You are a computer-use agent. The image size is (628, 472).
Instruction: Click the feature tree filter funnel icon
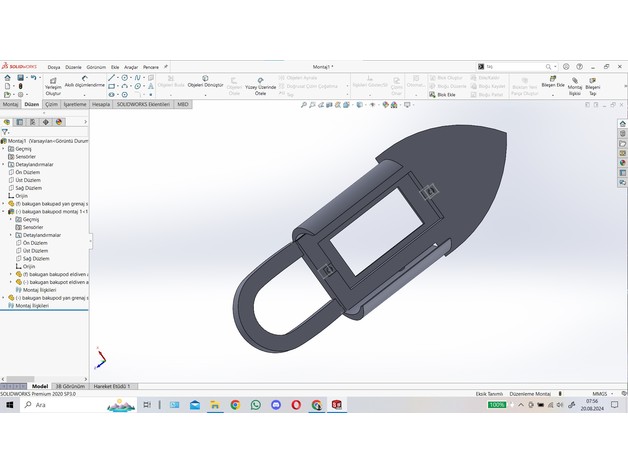(6, 132)
